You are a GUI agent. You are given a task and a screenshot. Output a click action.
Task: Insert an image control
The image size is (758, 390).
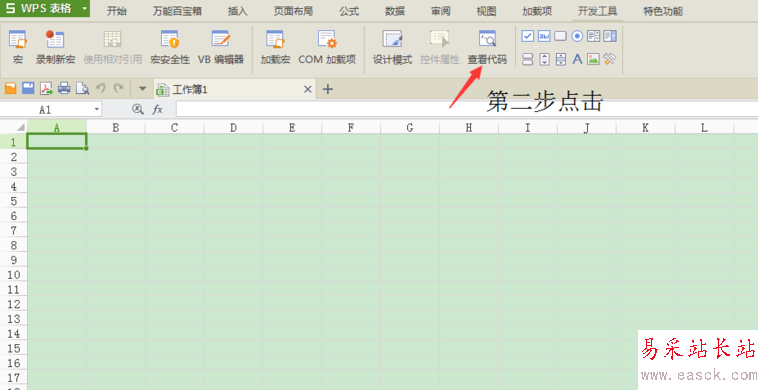coord(593,59)
